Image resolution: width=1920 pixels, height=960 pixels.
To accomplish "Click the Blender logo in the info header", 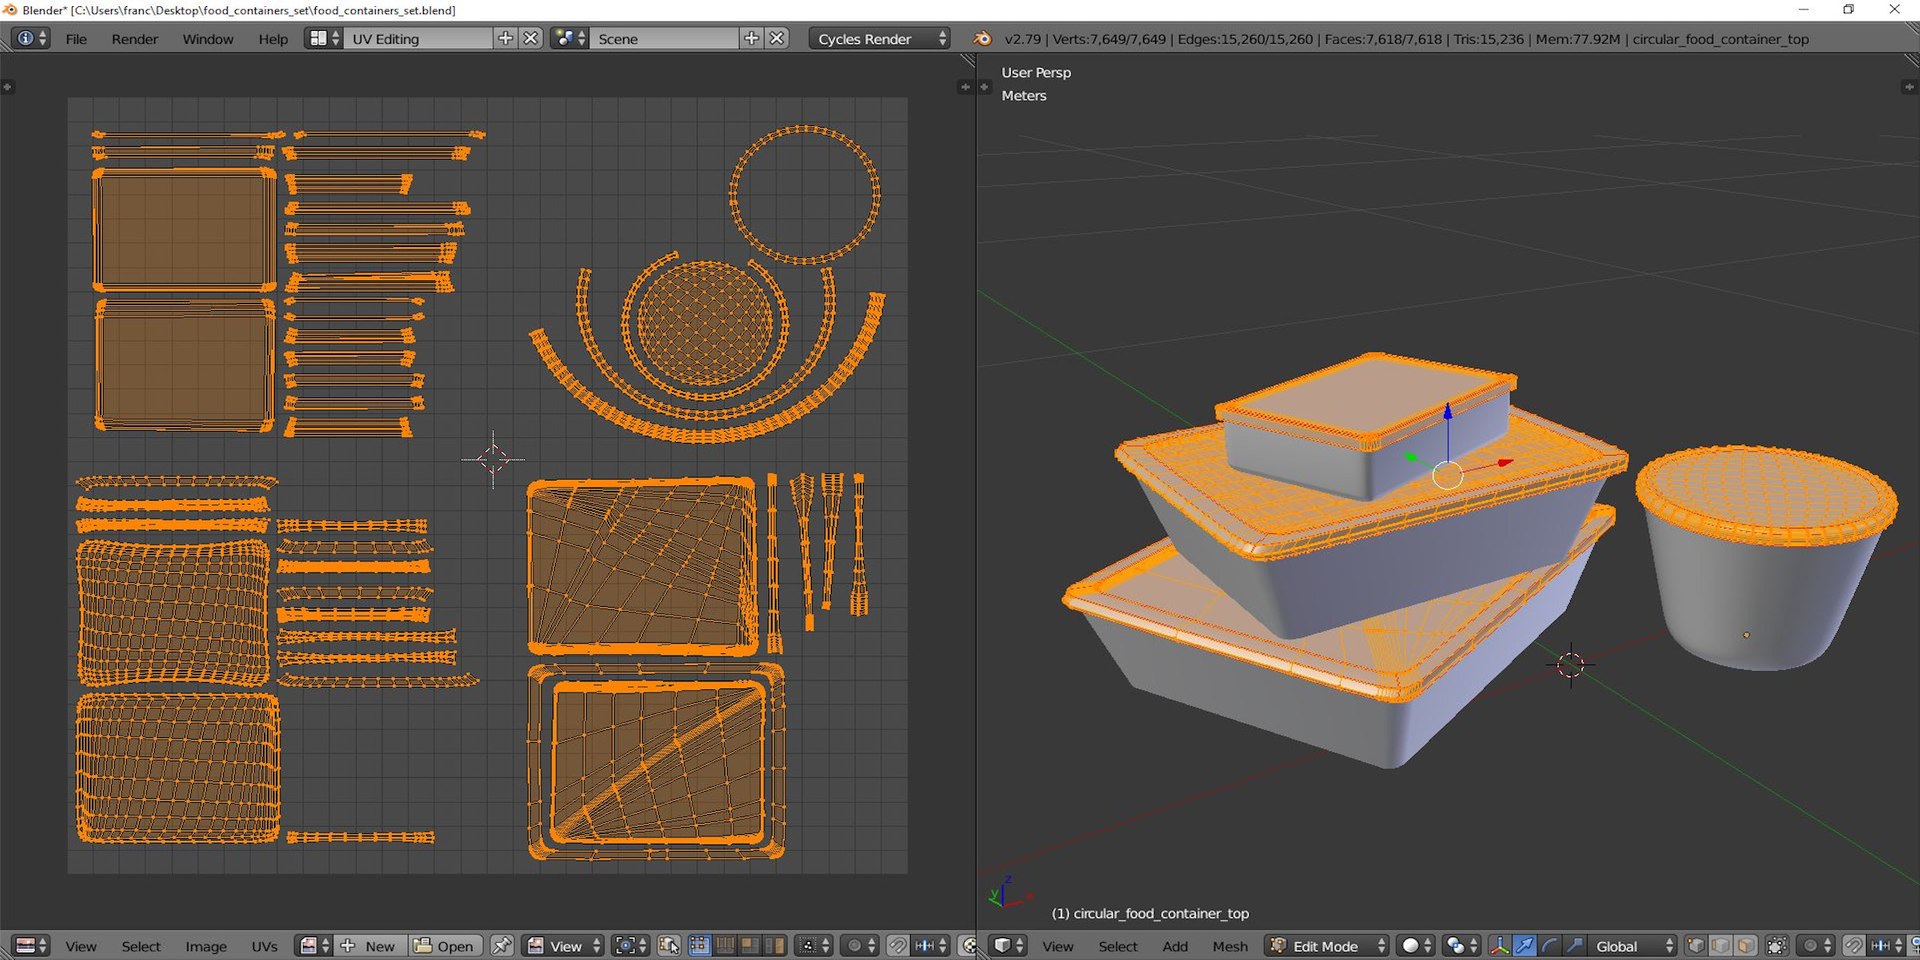I will (983, 38).
